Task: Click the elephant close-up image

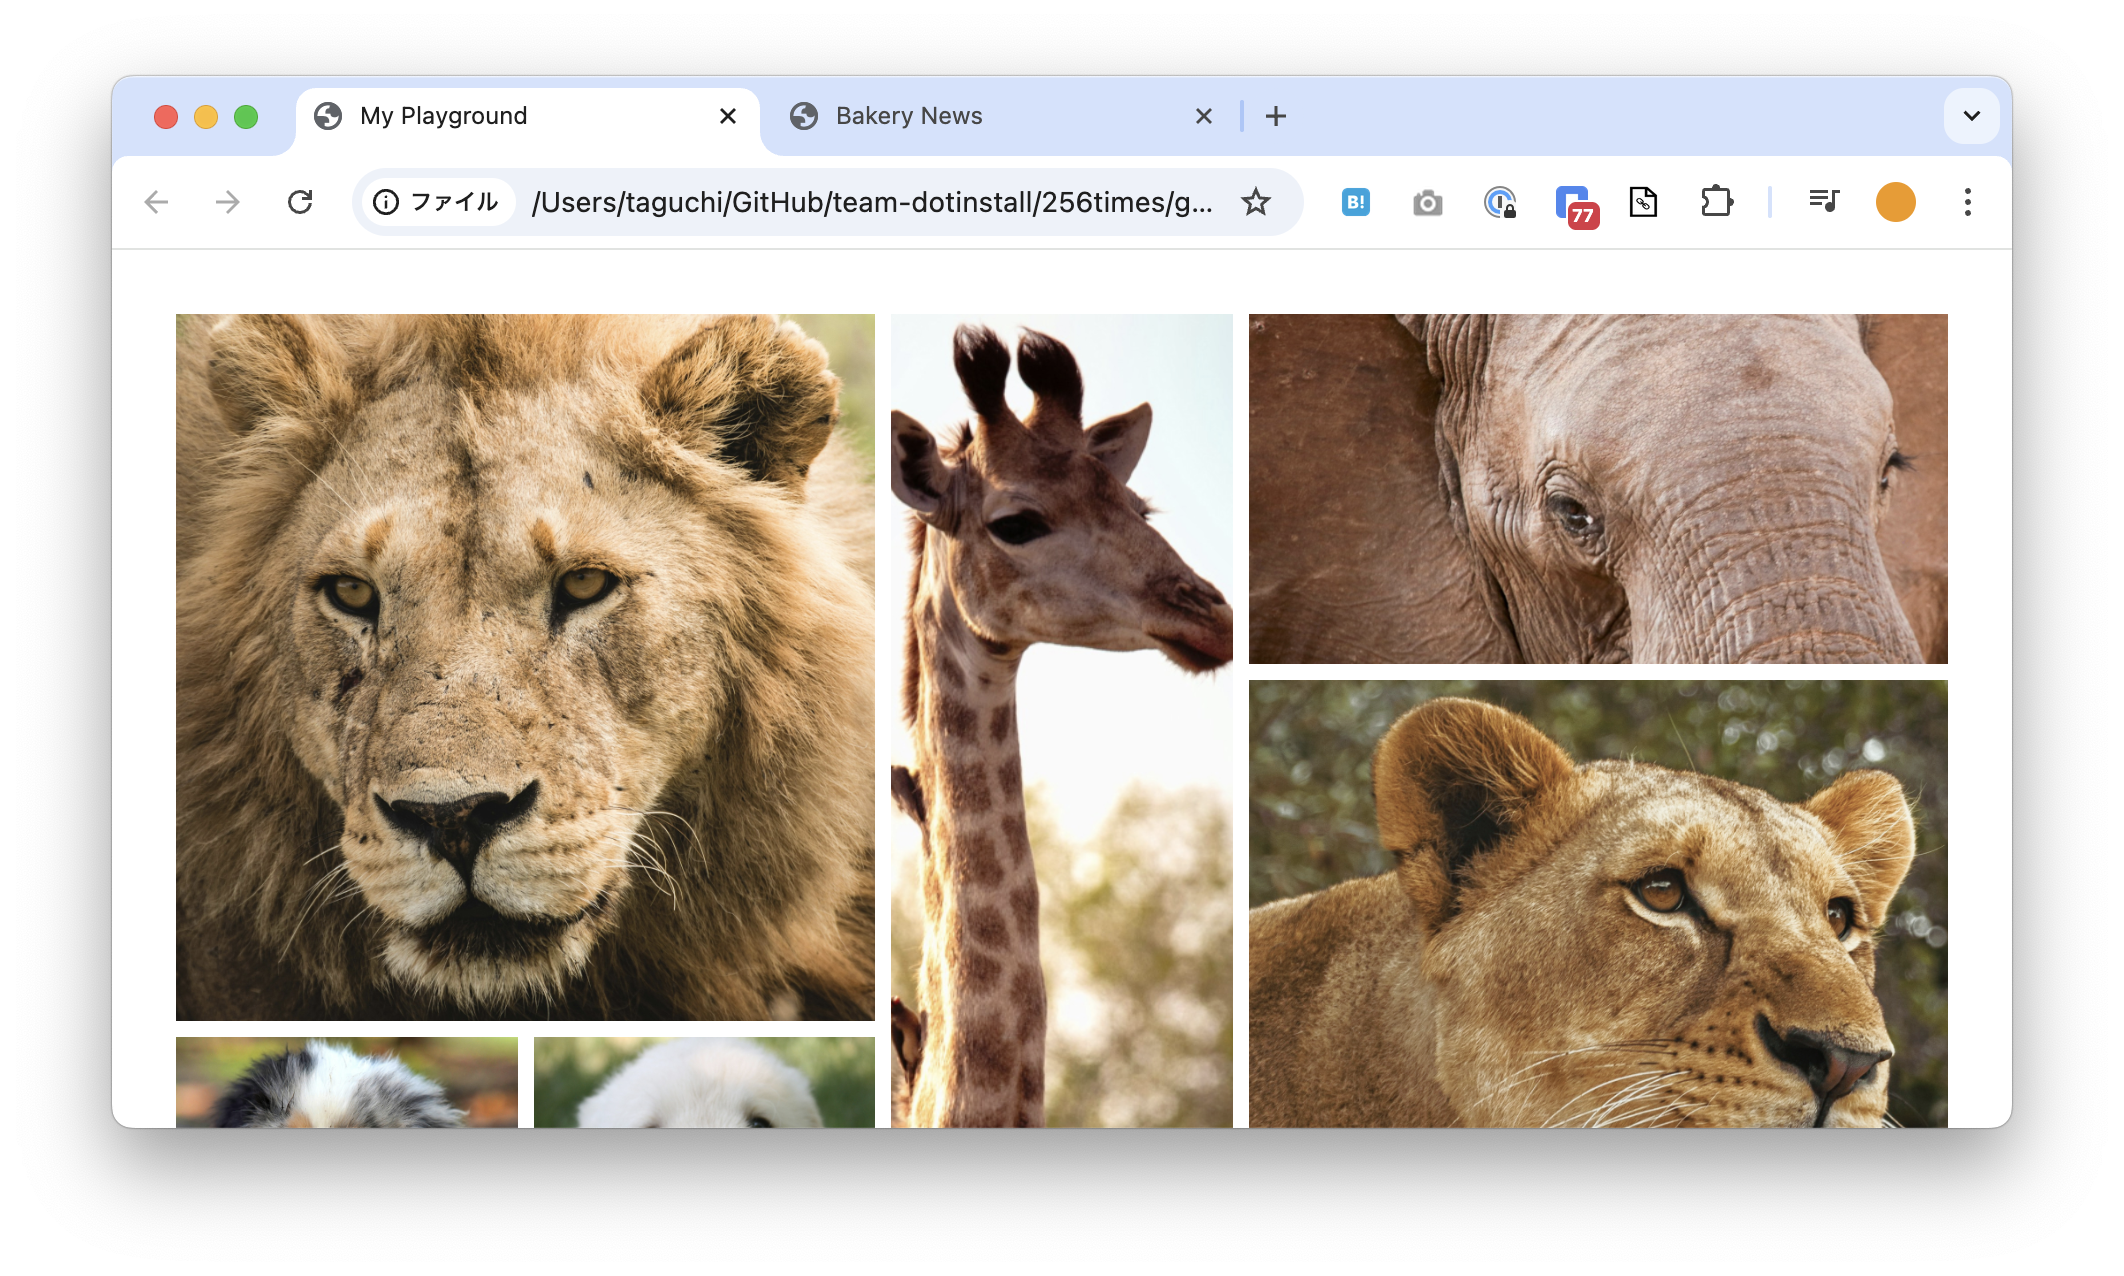Action: pyautogui.click(x=1597, y=488)
